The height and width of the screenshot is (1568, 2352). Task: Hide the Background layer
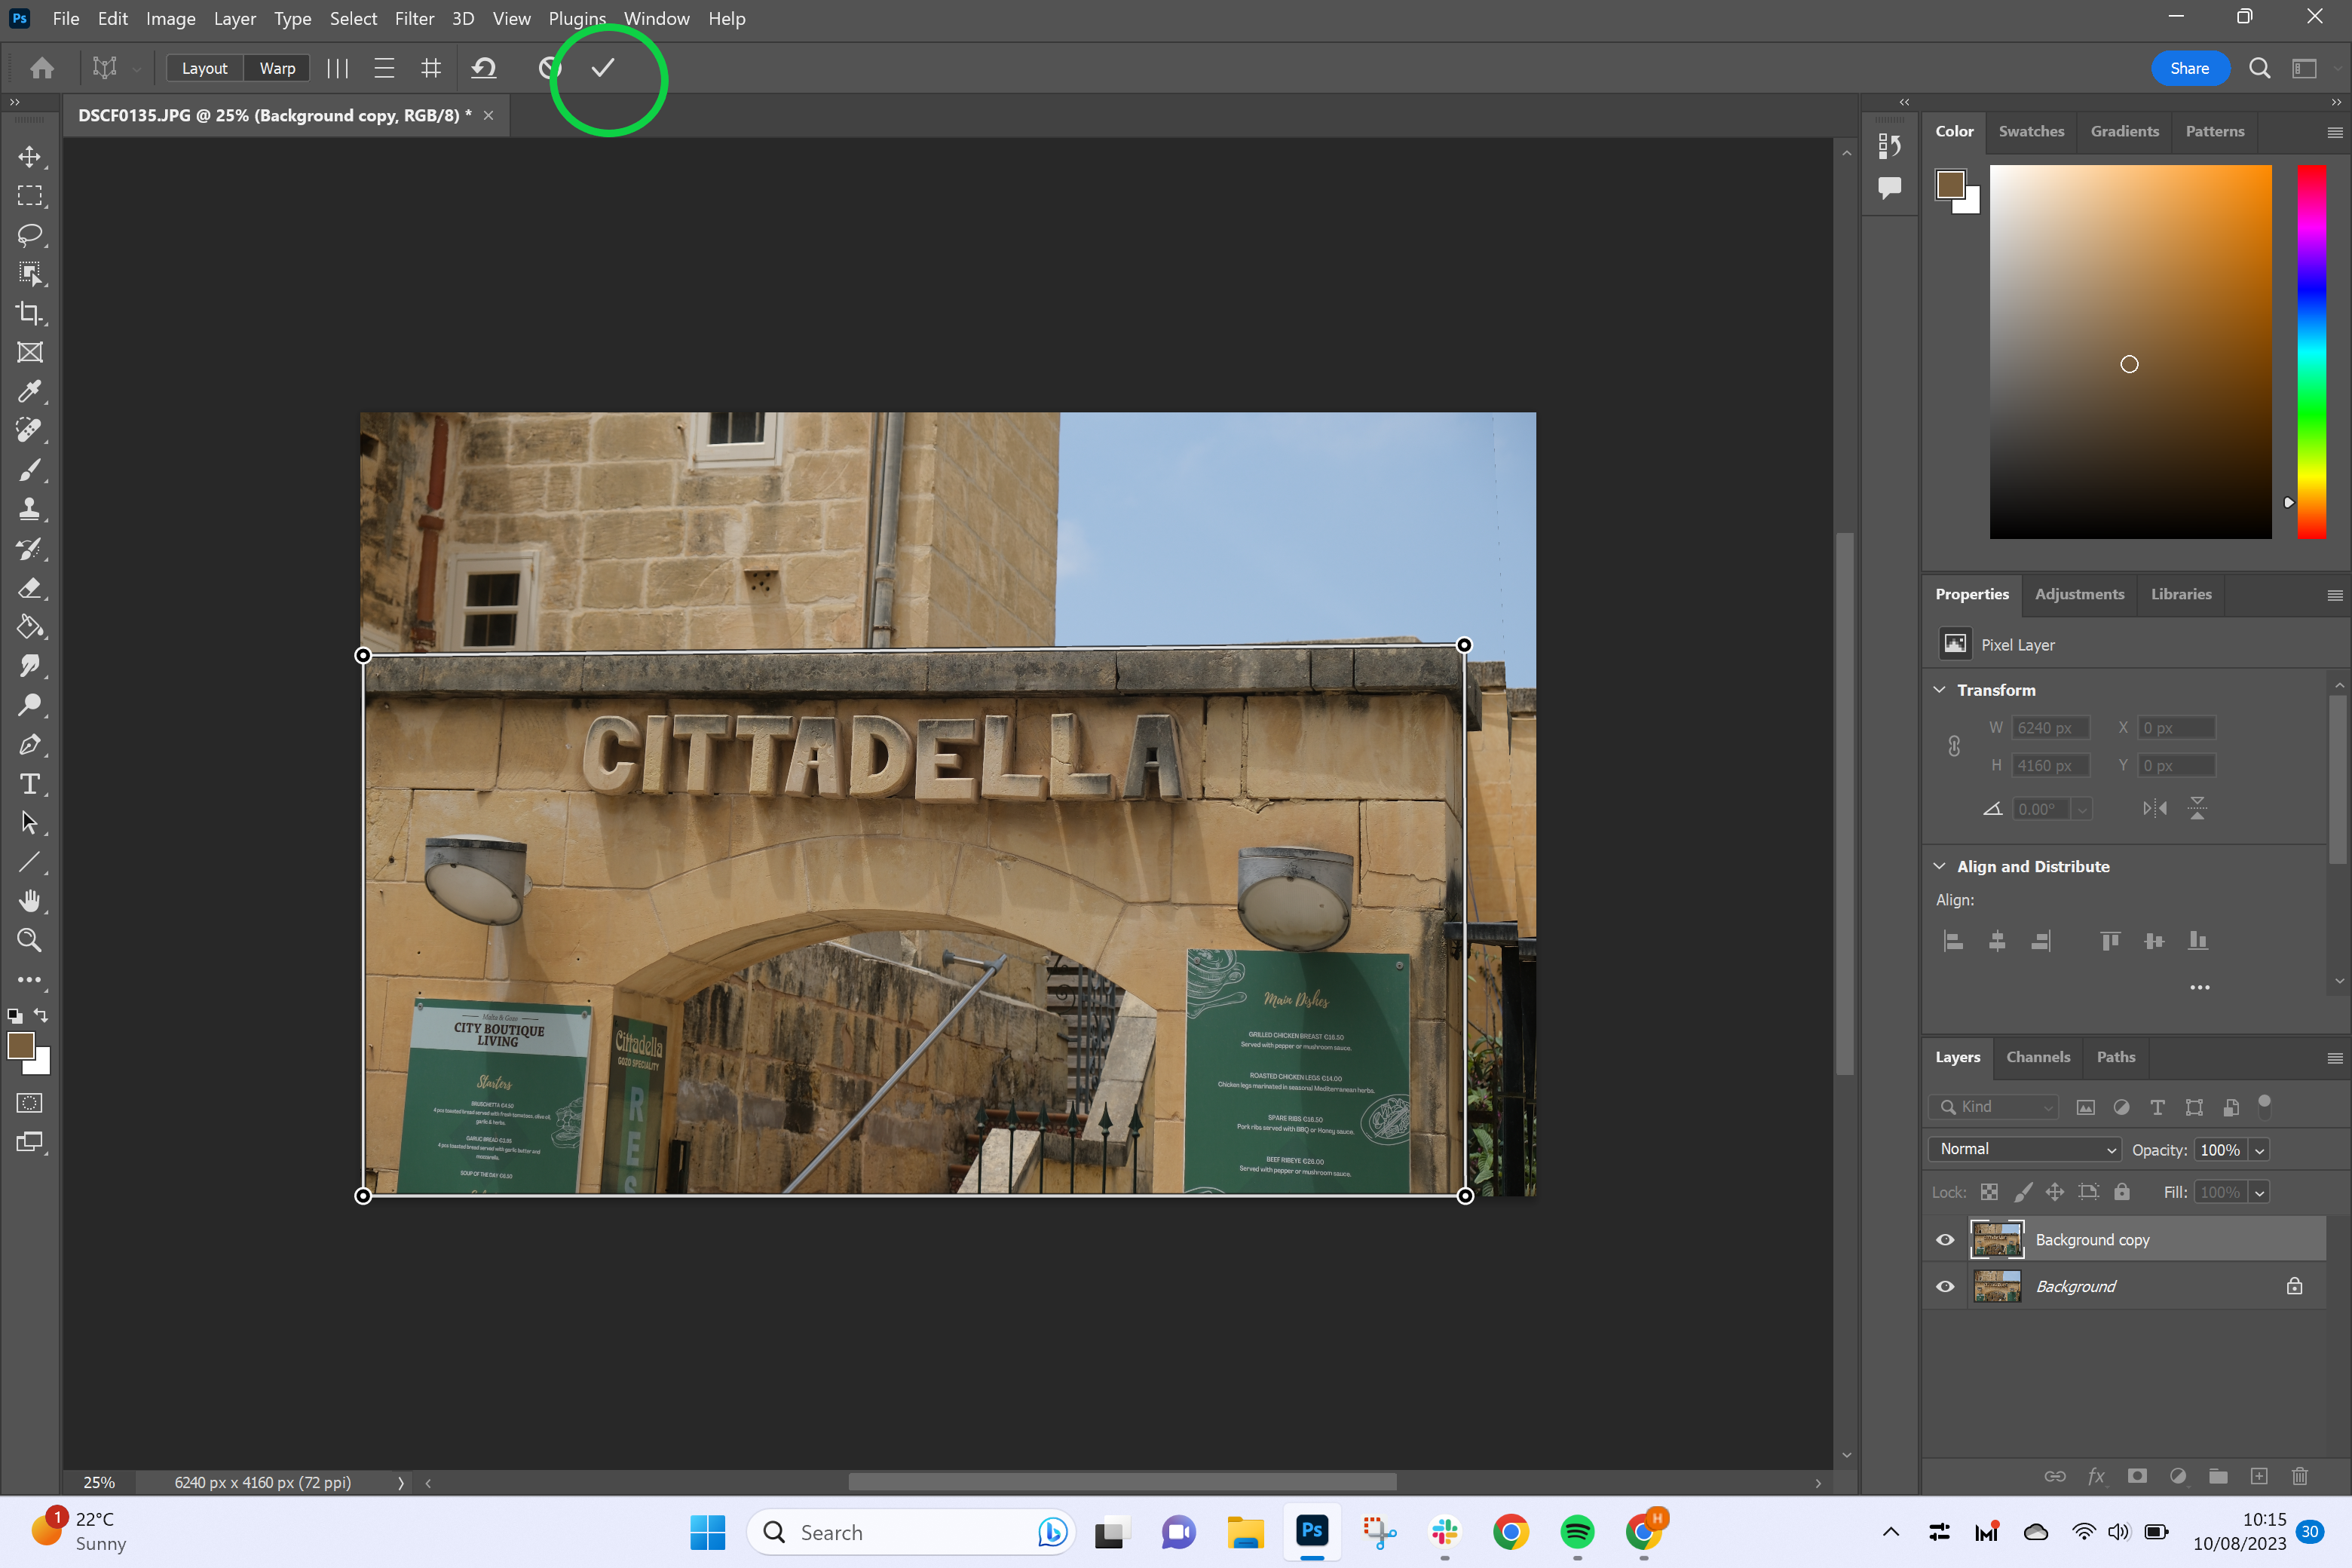pyautogui.click(x=1945, y=1287)
